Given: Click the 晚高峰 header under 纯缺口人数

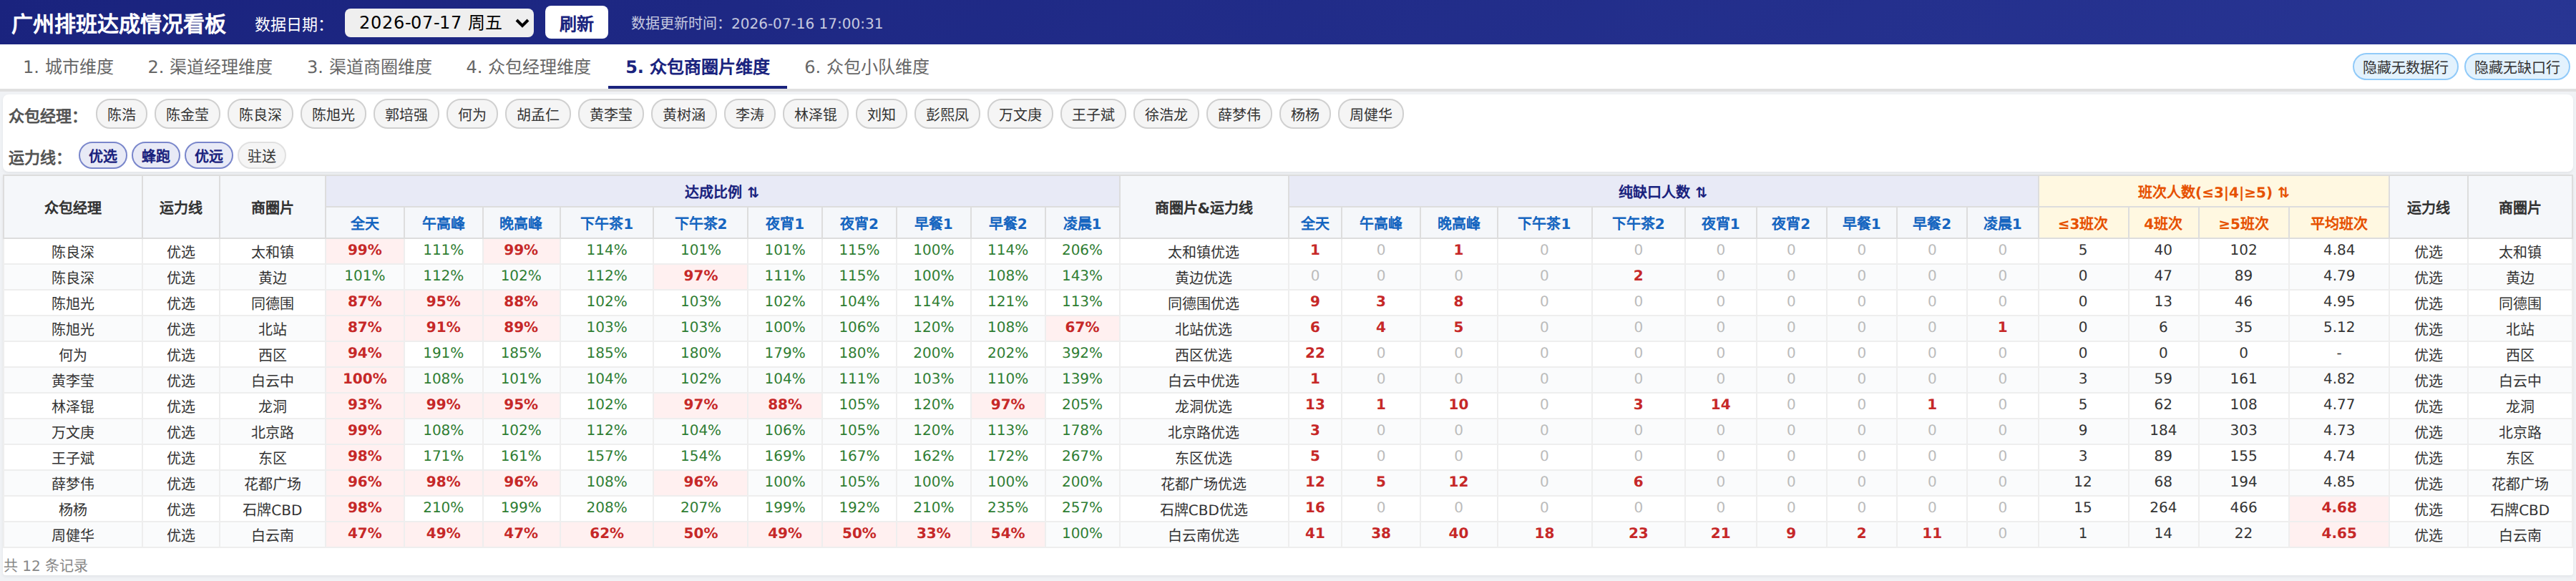Looking at the screenshot, I should coord(1459,223).
